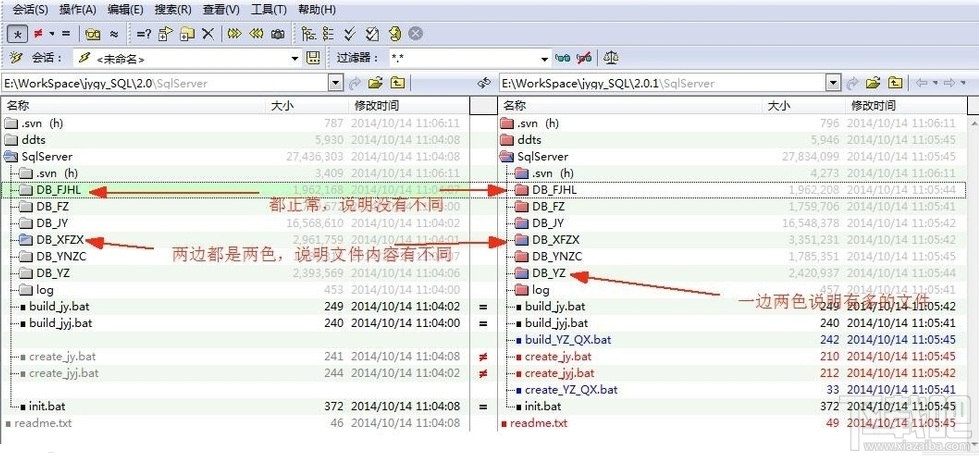Click left pane Browse folder icon
The image size is (979, 456).
click(375, 82)
